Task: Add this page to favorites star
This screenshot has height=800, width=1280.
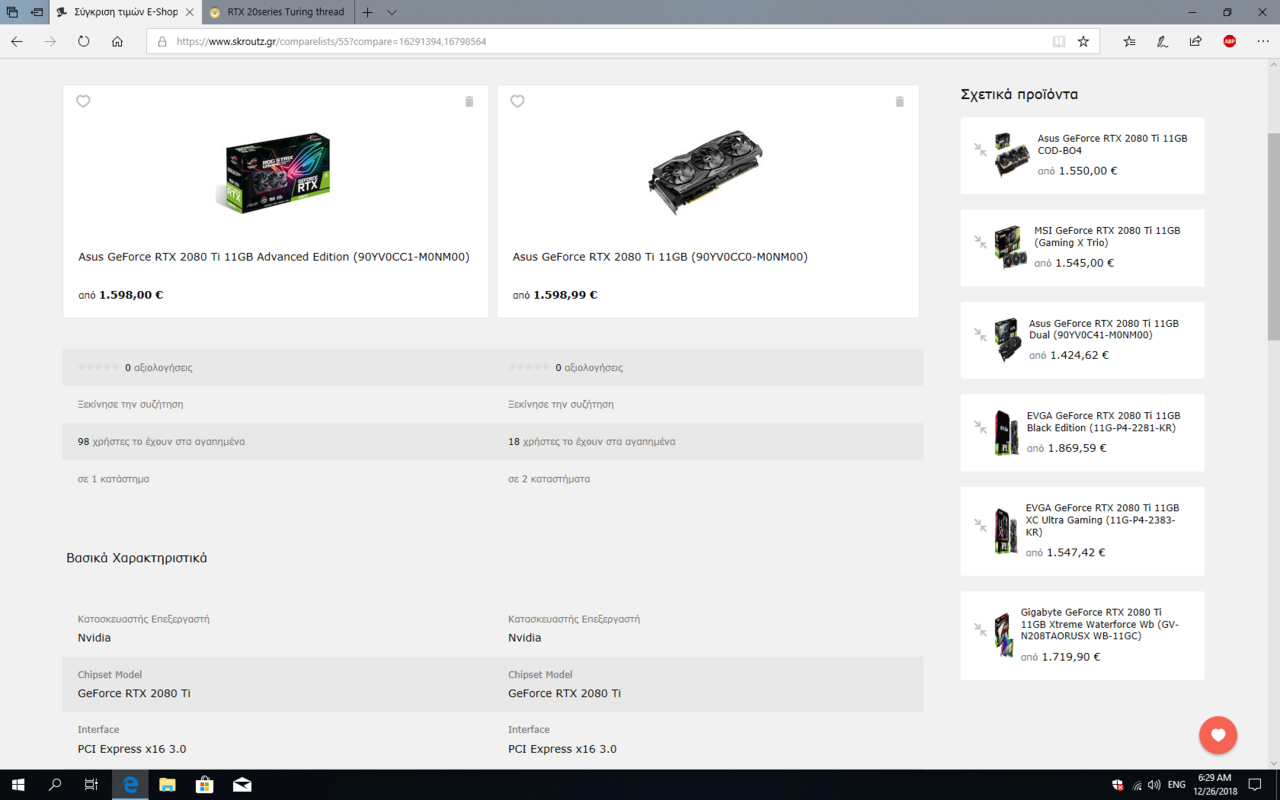Action: click(1084, 42)
